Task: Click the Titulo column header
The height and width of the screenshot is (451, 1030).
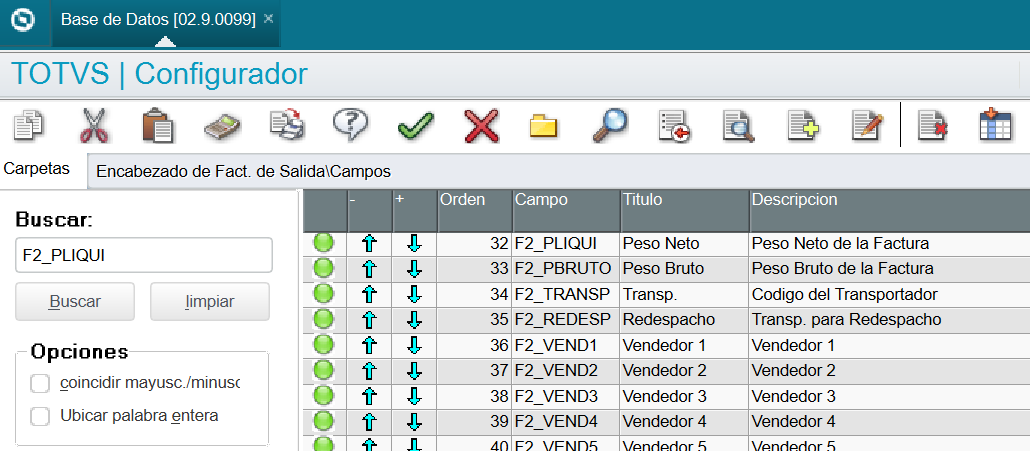Action: [x=684, y=210]
